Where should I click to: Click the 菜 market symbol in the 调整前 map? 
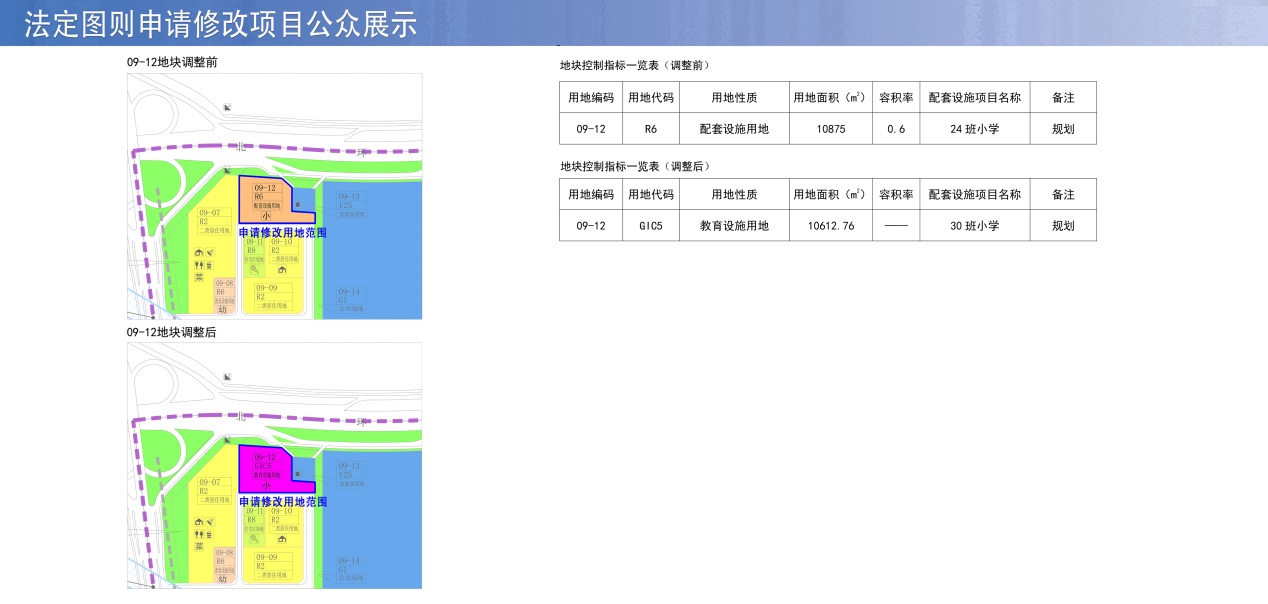tap(199, 277)
